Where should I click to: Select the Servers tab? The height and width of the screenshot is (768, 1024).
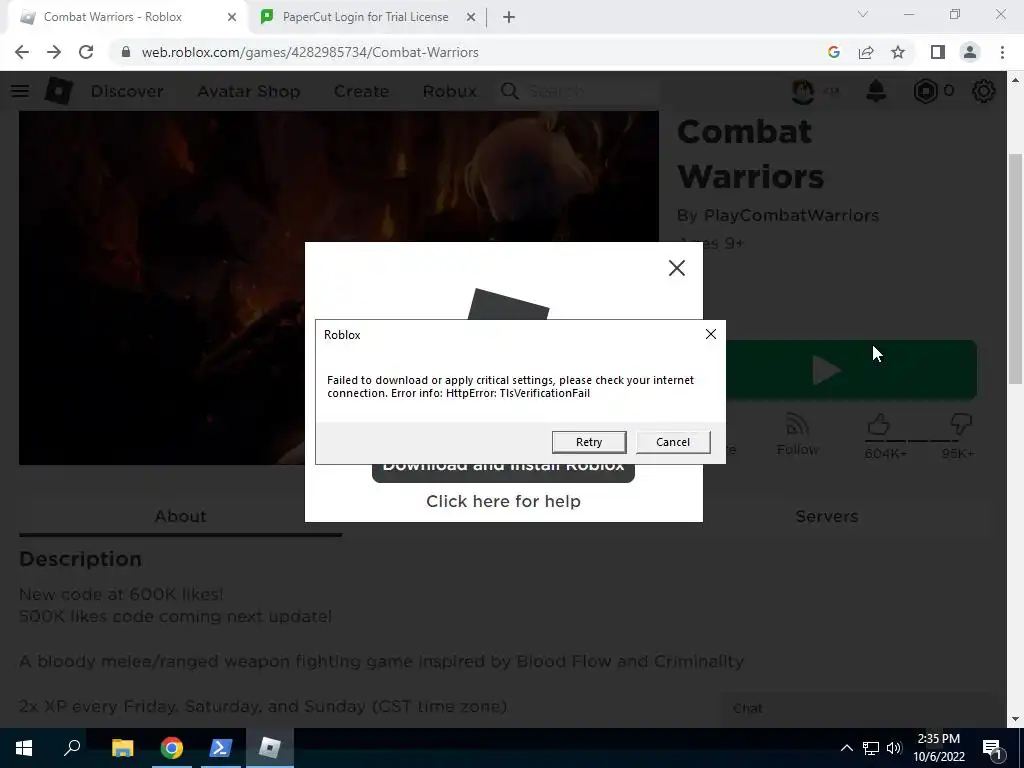[826, 517]
